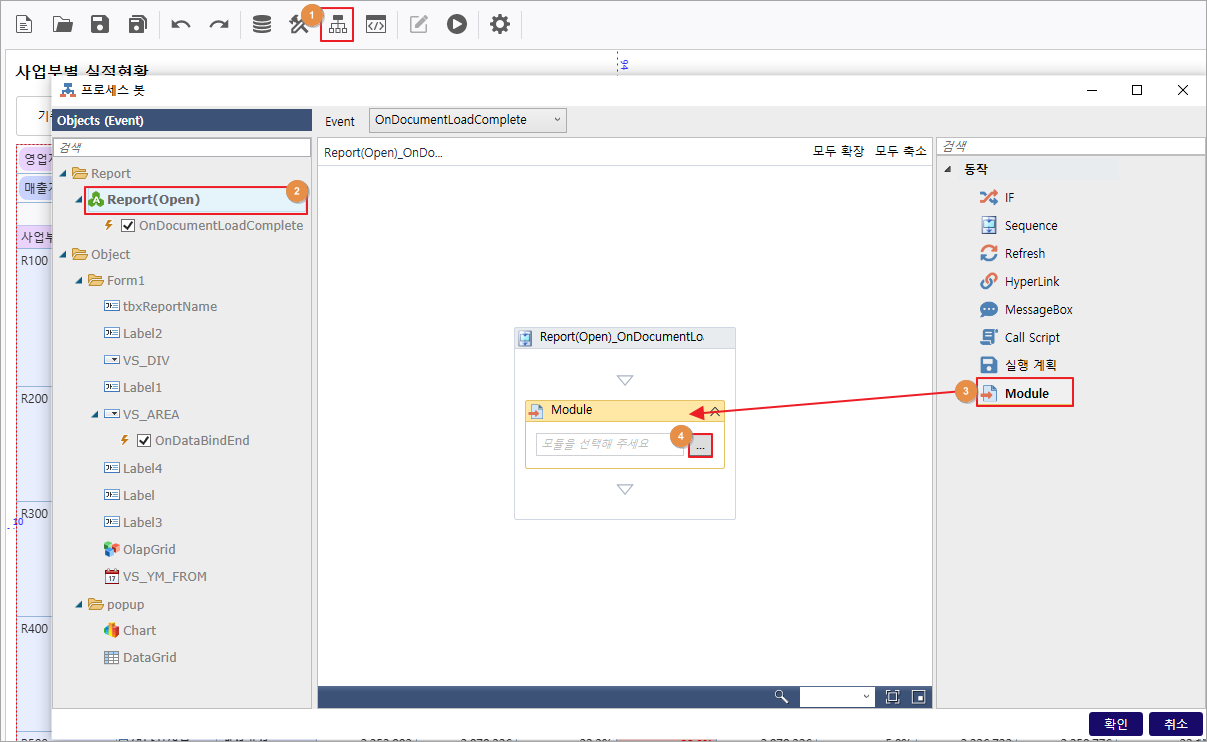This screenshot has width=1207, height=742.
Task: Click the database data source icon
Action: [x=262, y=25]
